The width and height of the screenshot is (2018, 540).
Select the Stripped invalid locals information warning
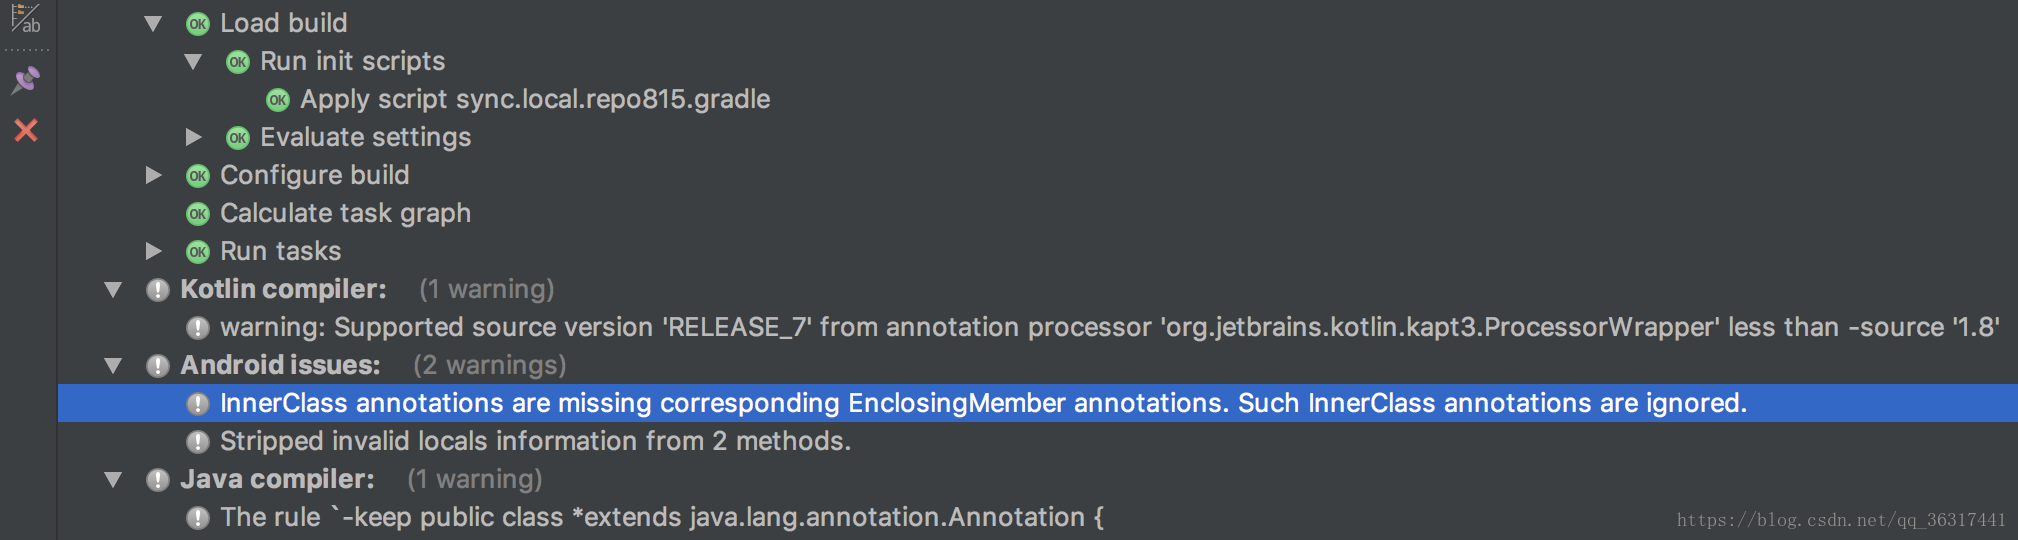click(535, 441)
